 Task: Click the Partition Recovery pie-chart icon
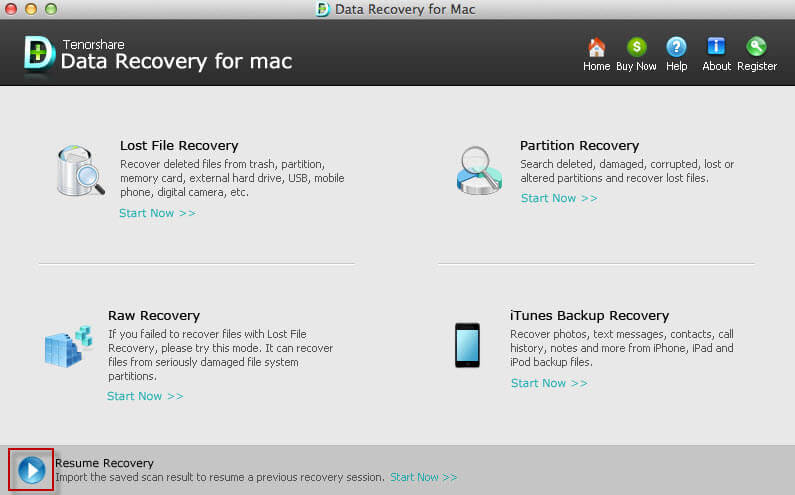click(x=479, y=171)
